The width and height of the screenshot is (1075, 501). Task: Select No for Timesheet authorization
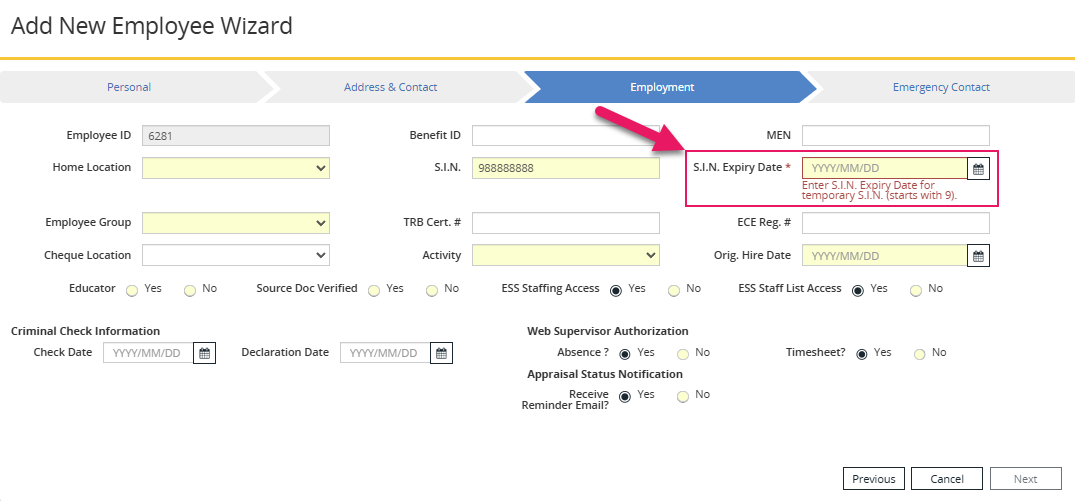click(x=919, y=354)
